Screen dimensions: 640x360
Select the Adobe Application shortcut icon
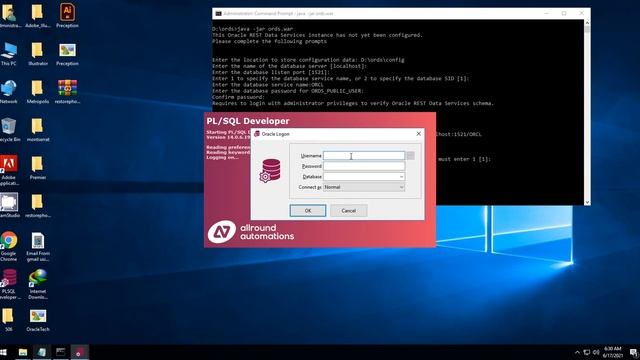click(9, 170)
